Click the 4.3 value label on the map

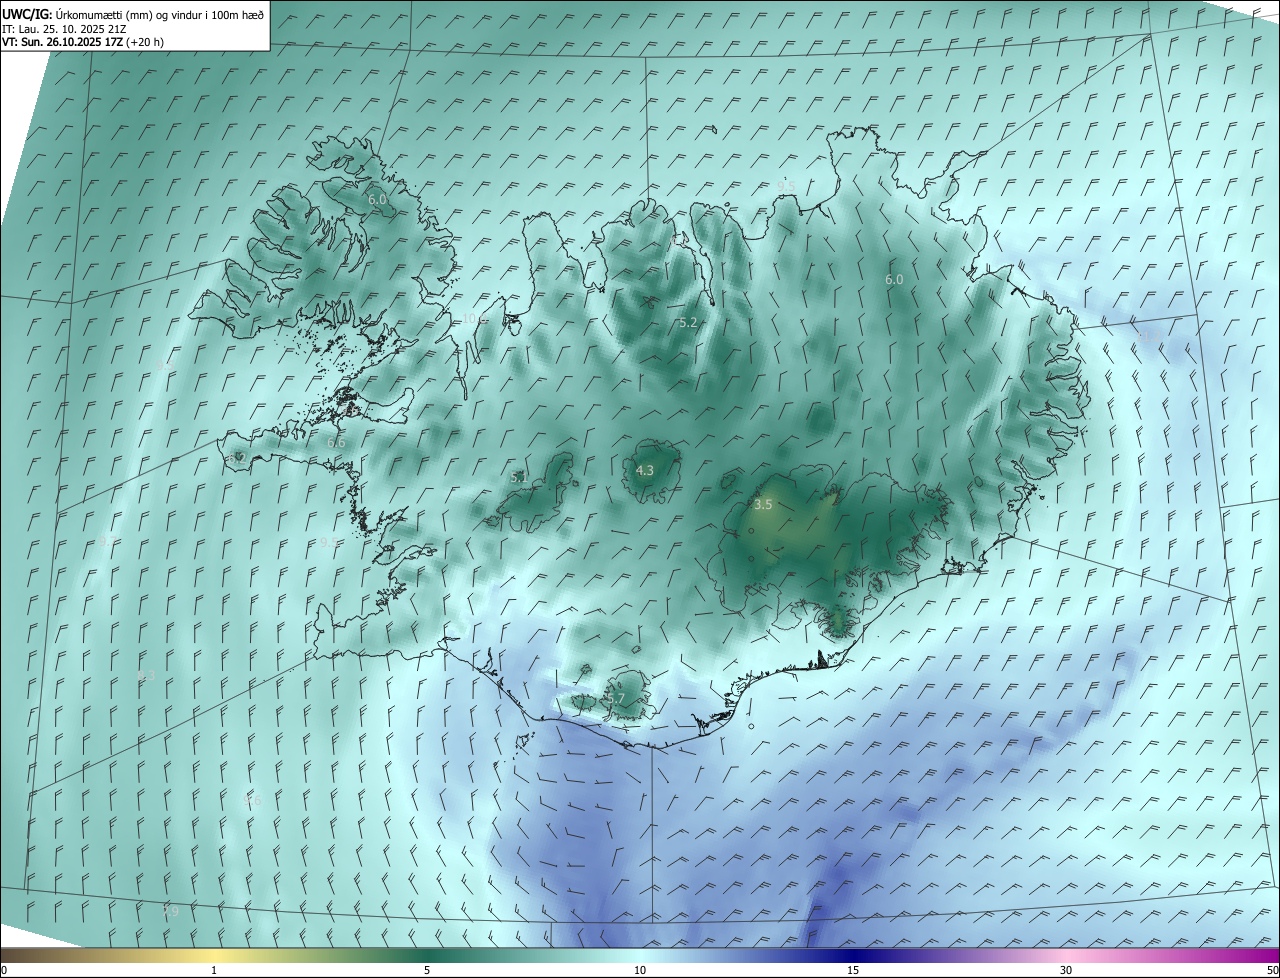point(645,470)
